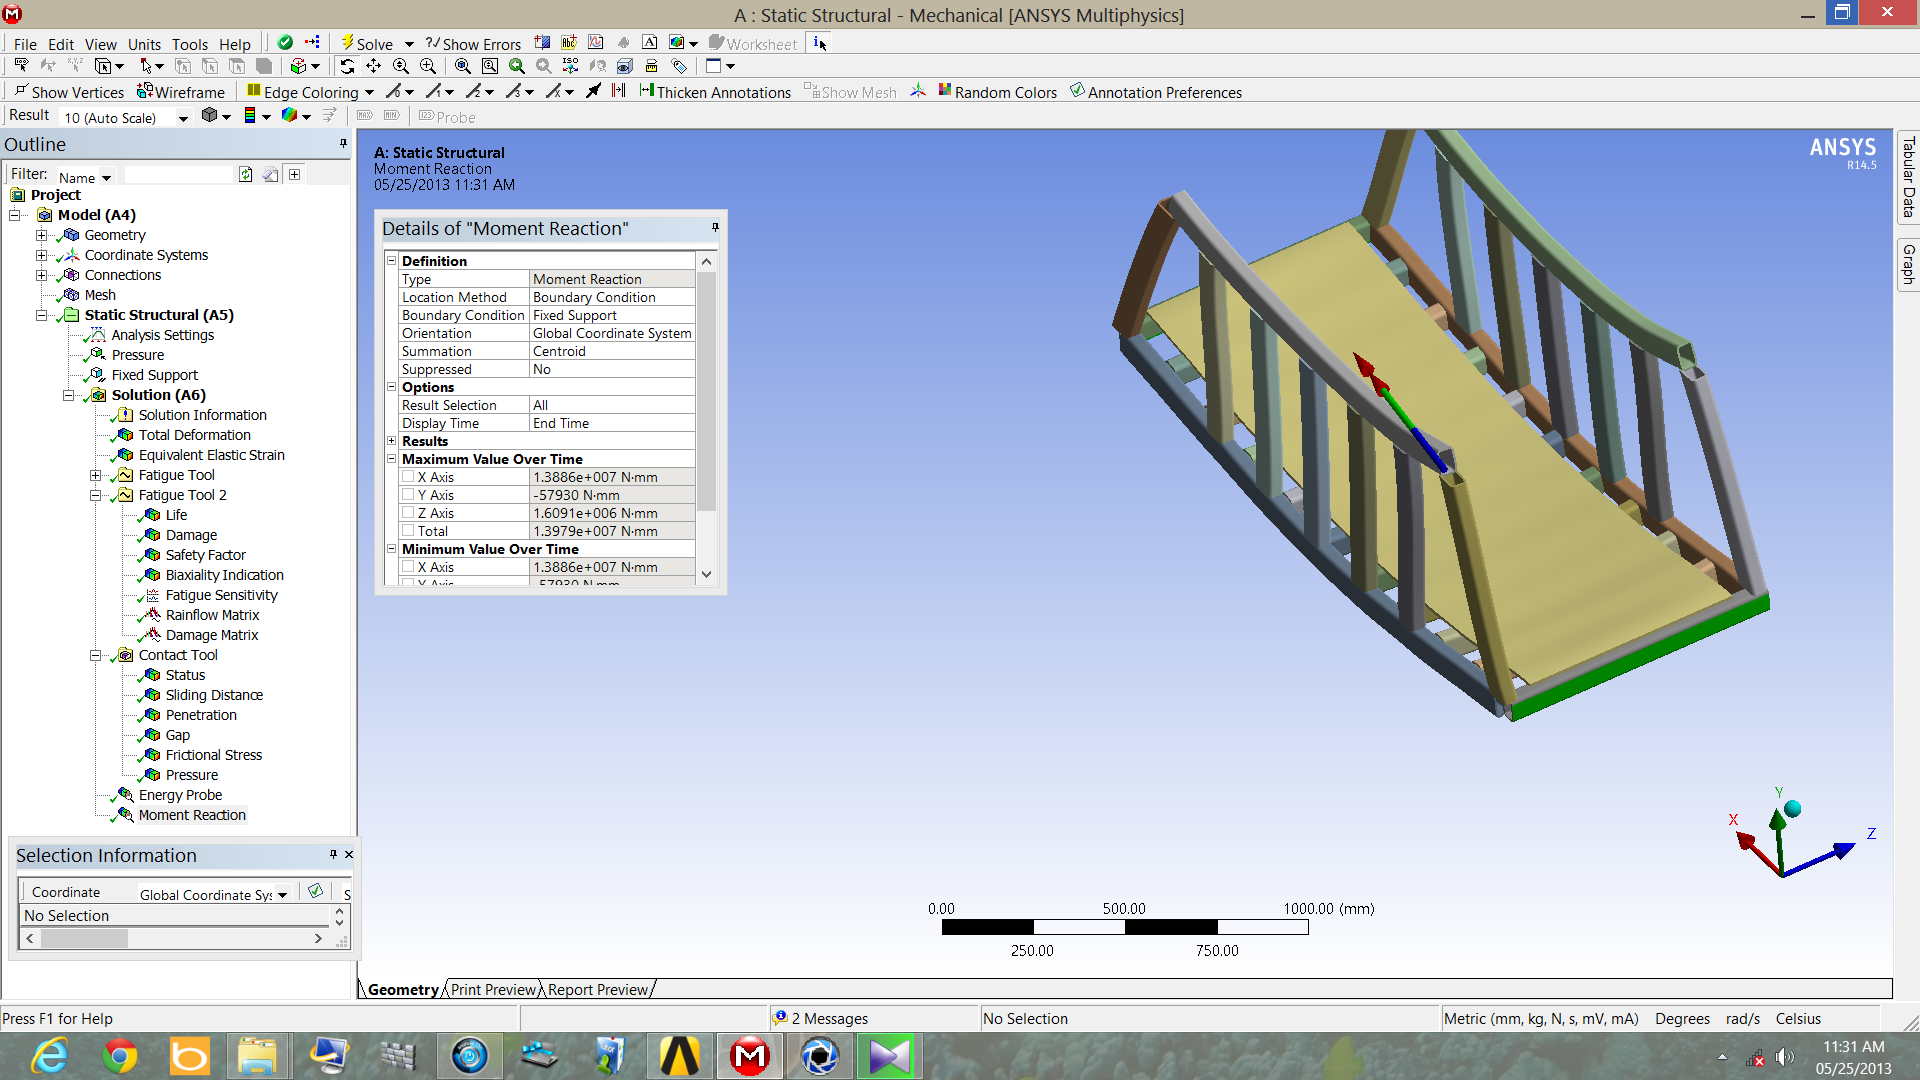Screen dimensions: 1920x1080
Task: Toggle Wireframe display mode
Action: (x=181, y=91)
